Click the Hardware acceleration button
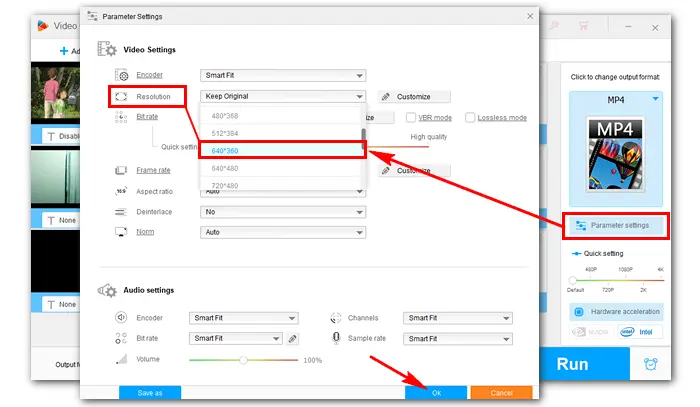This screenshot has width=700, height=407. point(616,311)
